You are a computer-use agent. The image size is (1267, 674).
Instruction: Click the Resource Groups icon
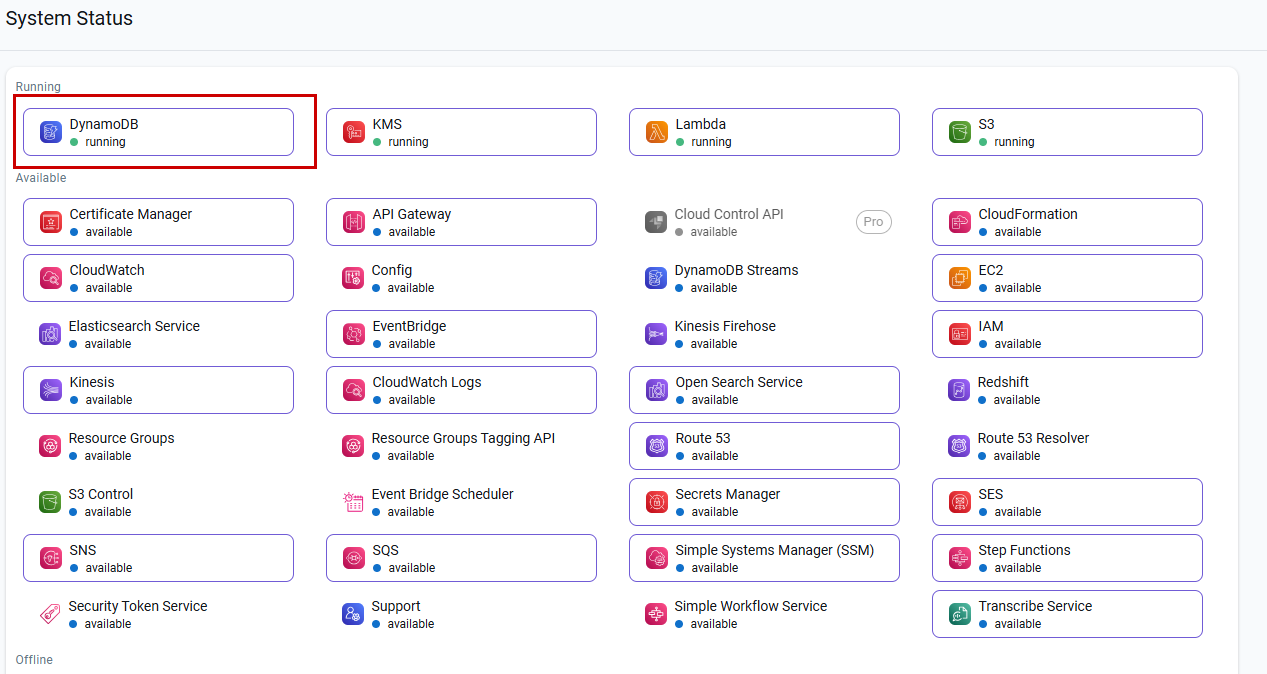(50, 446)
